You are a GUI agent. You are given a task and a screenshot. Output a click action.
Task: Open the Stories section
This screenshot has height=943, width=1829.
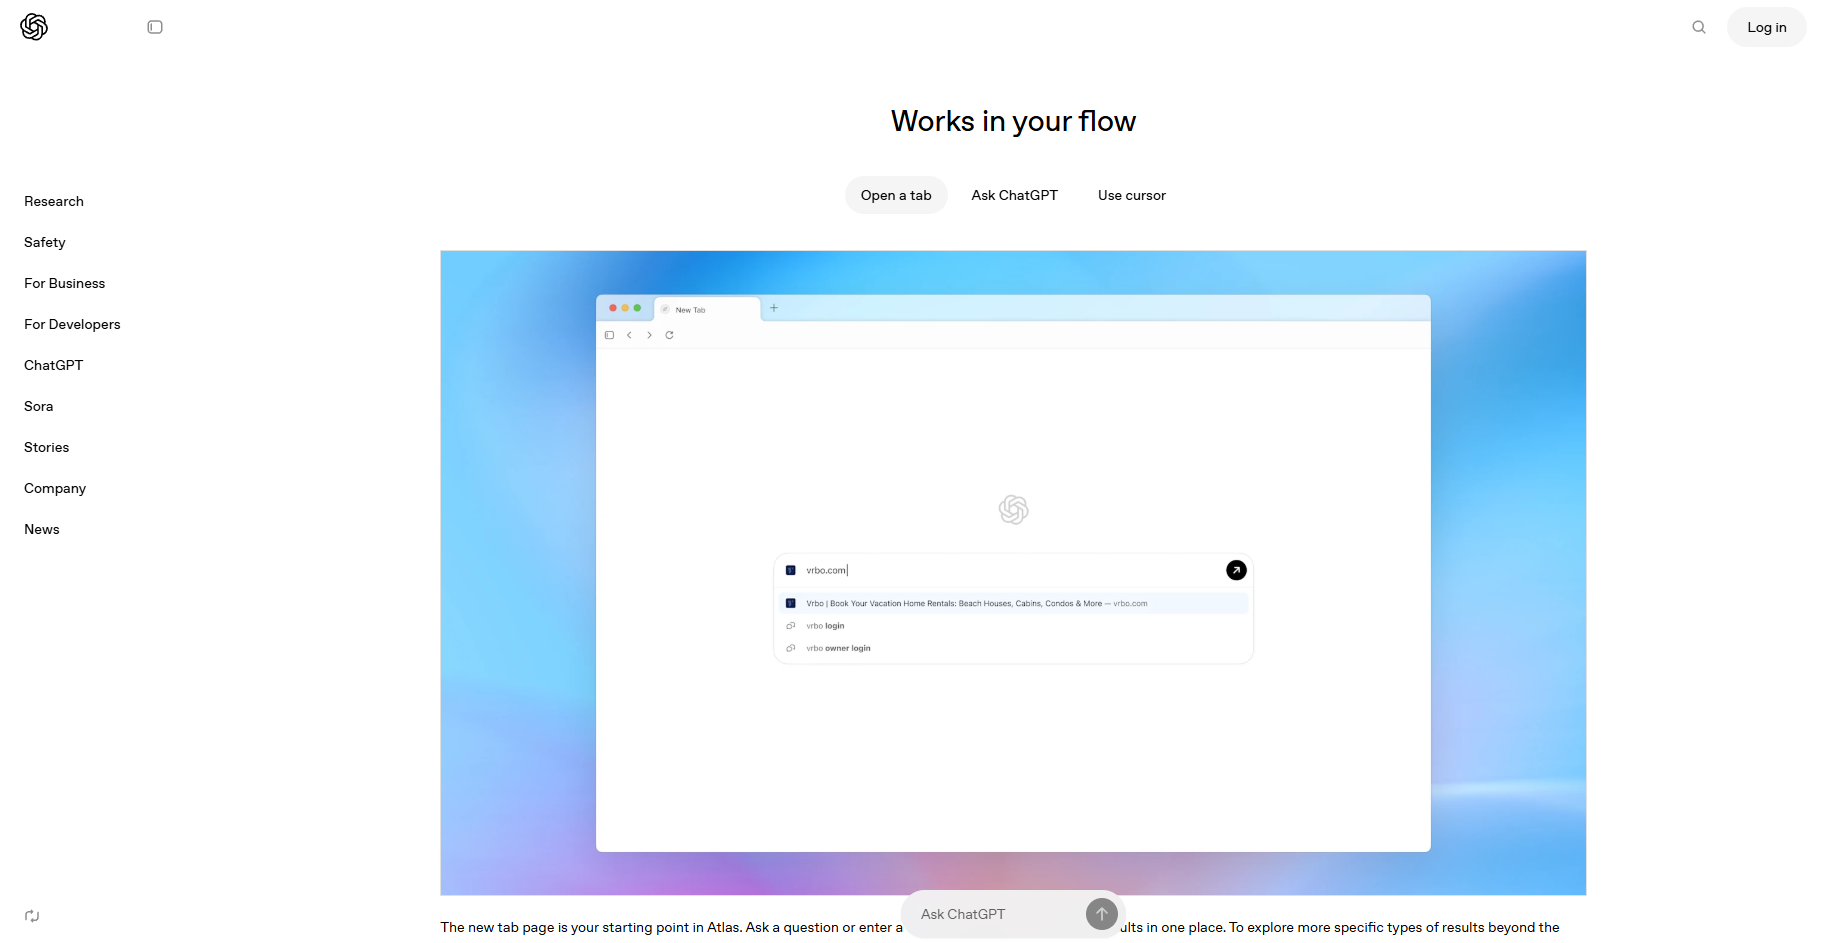click(x=47, y=447)
